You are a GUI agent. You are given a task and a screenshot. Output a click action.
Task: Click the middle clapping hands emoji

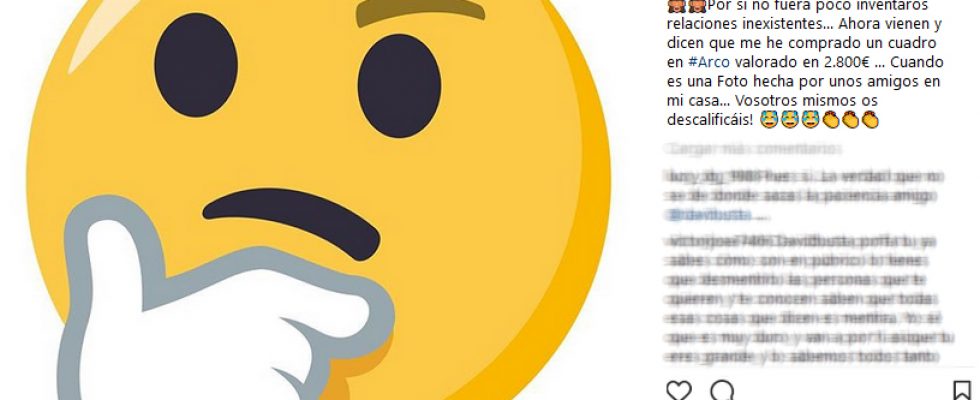coord(850,119)
